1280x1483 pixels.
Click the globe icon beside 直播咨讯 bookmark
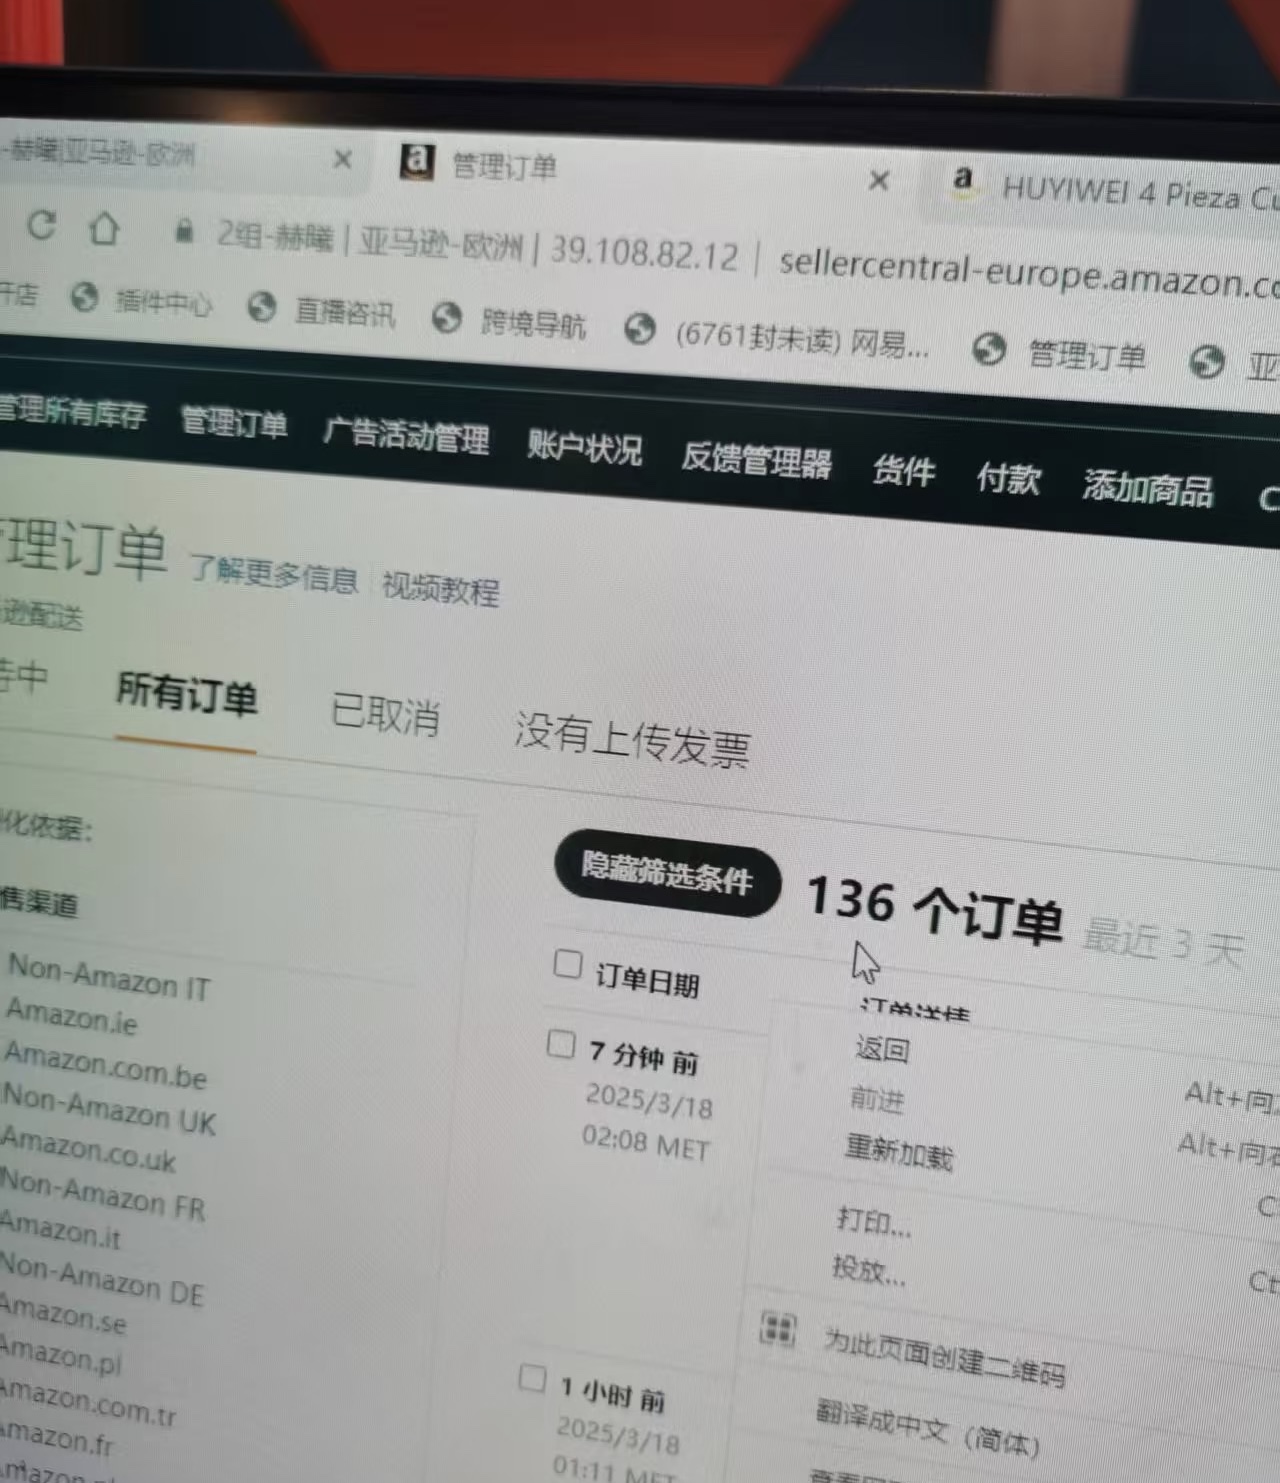pyautogui.click(x=262, y=306)
